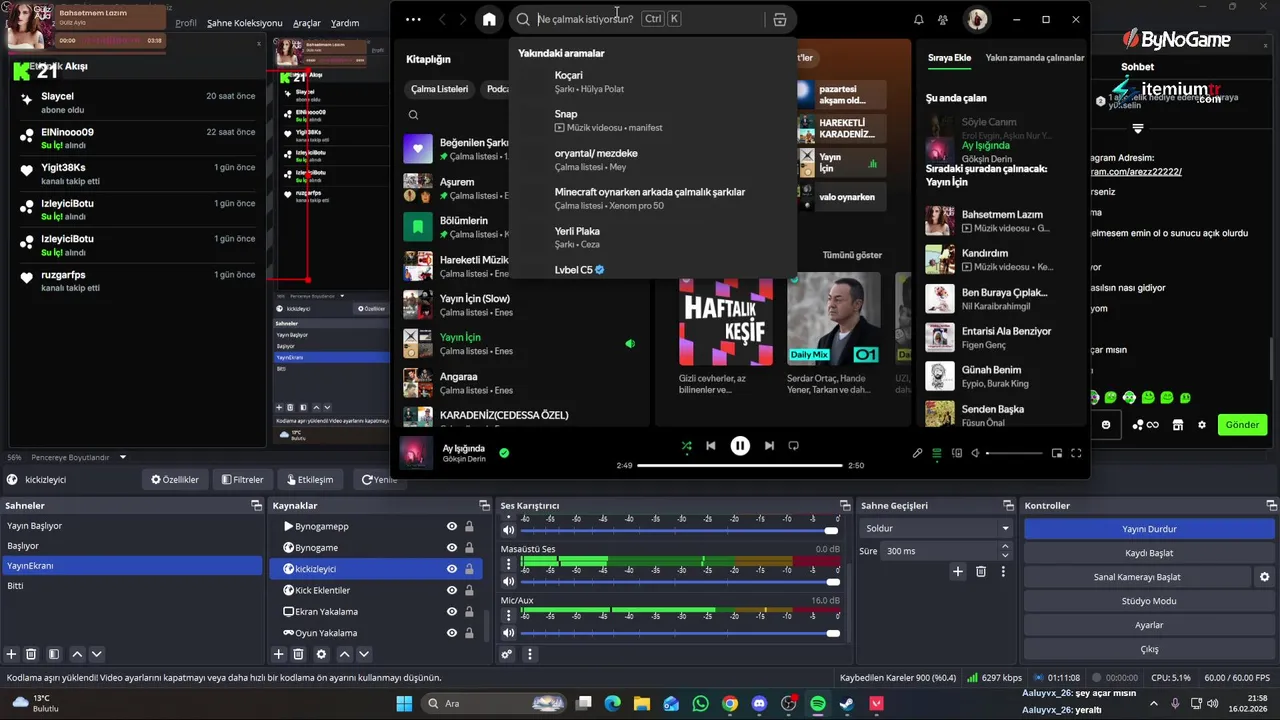The image size is (1280, 720).
Task: Open the Haftalık Keşif cover thumbnail
Action: pos(725,322)
